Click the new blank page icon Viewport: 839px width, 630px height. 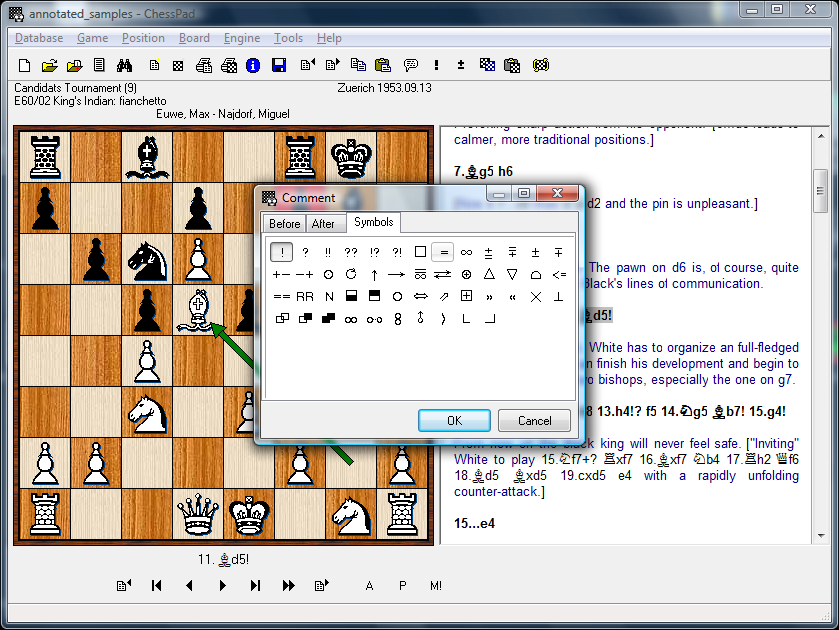pos(24,66)
